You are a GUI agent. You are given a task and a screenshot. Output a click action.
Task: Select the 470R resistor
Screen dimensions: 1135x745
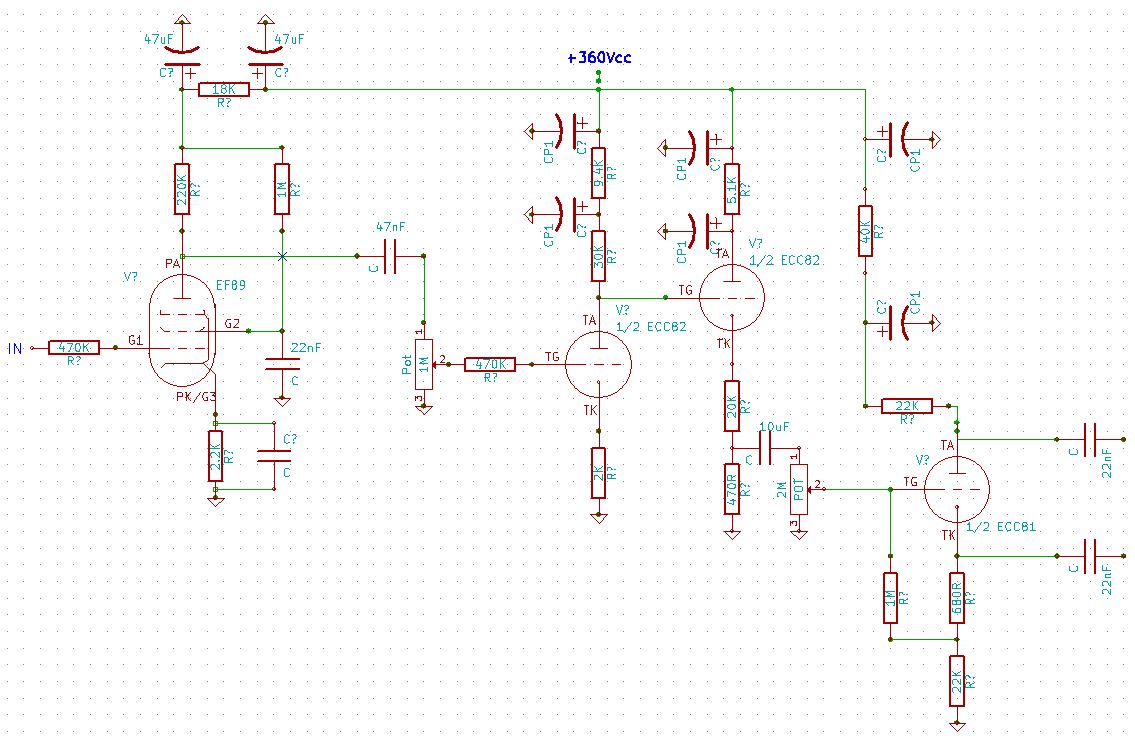coord(732,489)
